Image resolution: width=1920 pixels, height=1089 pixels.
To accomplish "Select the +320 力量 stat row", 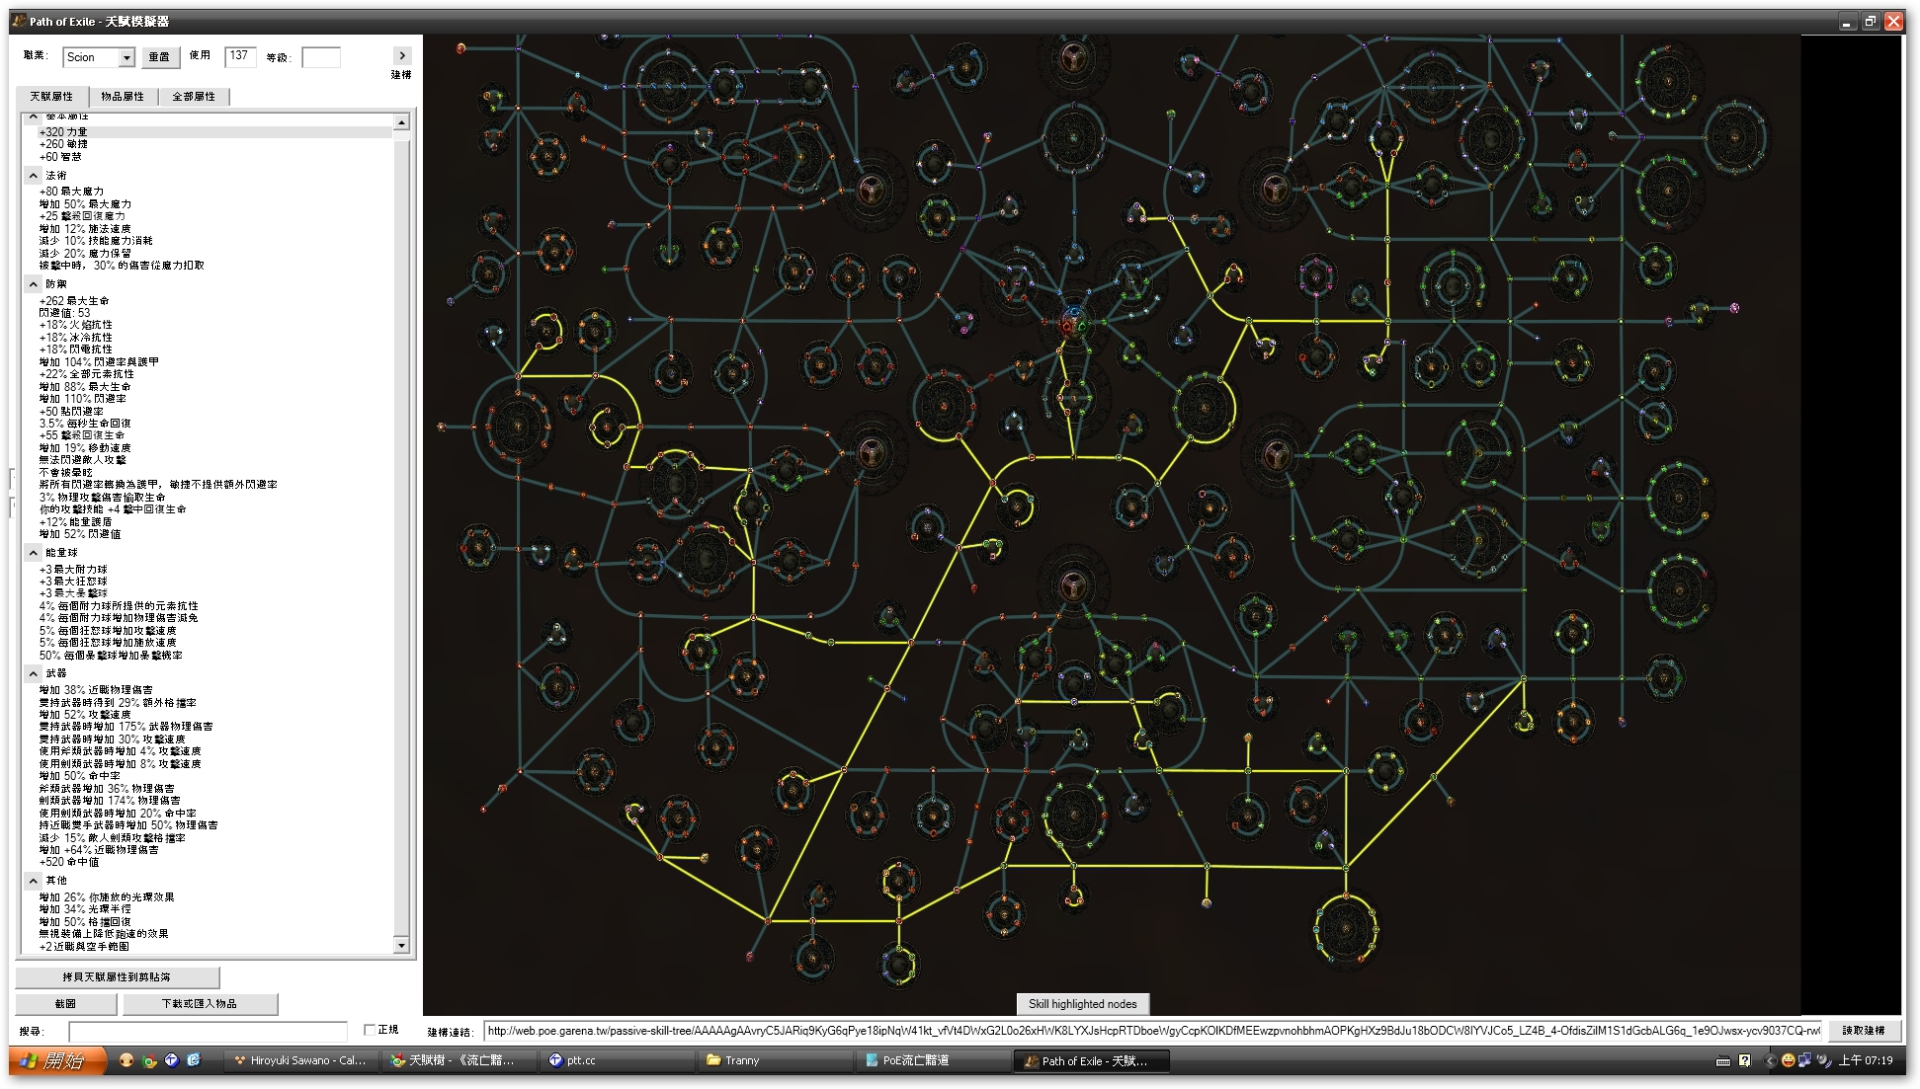I will (x=214, y=132).
